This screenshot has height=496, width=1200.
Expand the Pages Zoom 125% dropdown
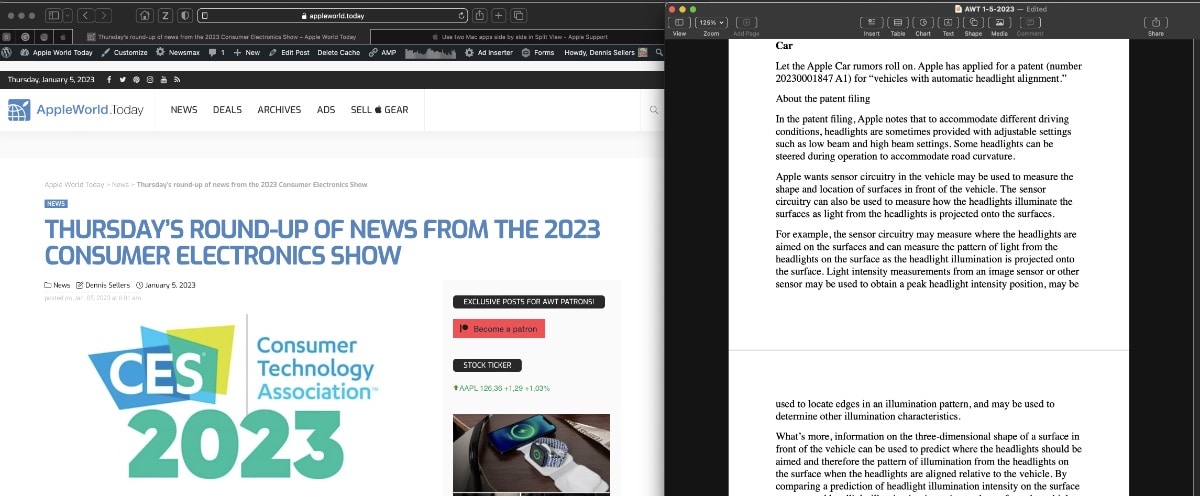pyautogui.click(x=712, y=22)
